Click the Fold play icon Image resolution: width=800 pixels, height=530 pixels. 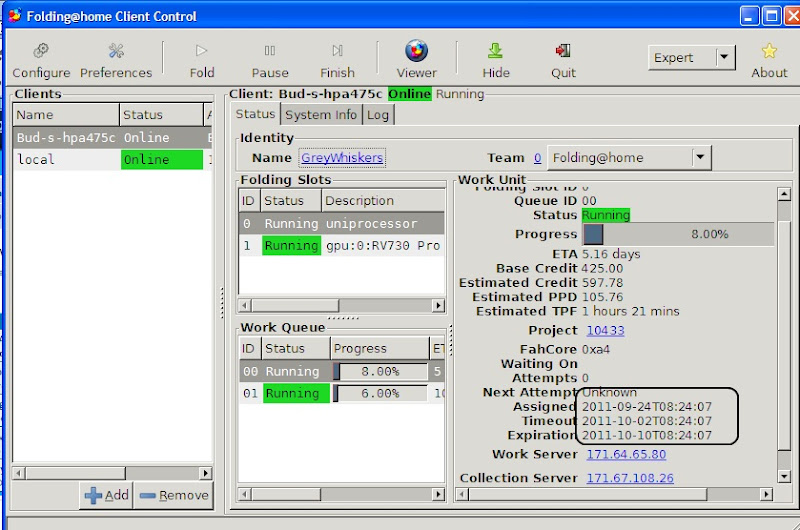pyautogui.click(x=202, y=51)
